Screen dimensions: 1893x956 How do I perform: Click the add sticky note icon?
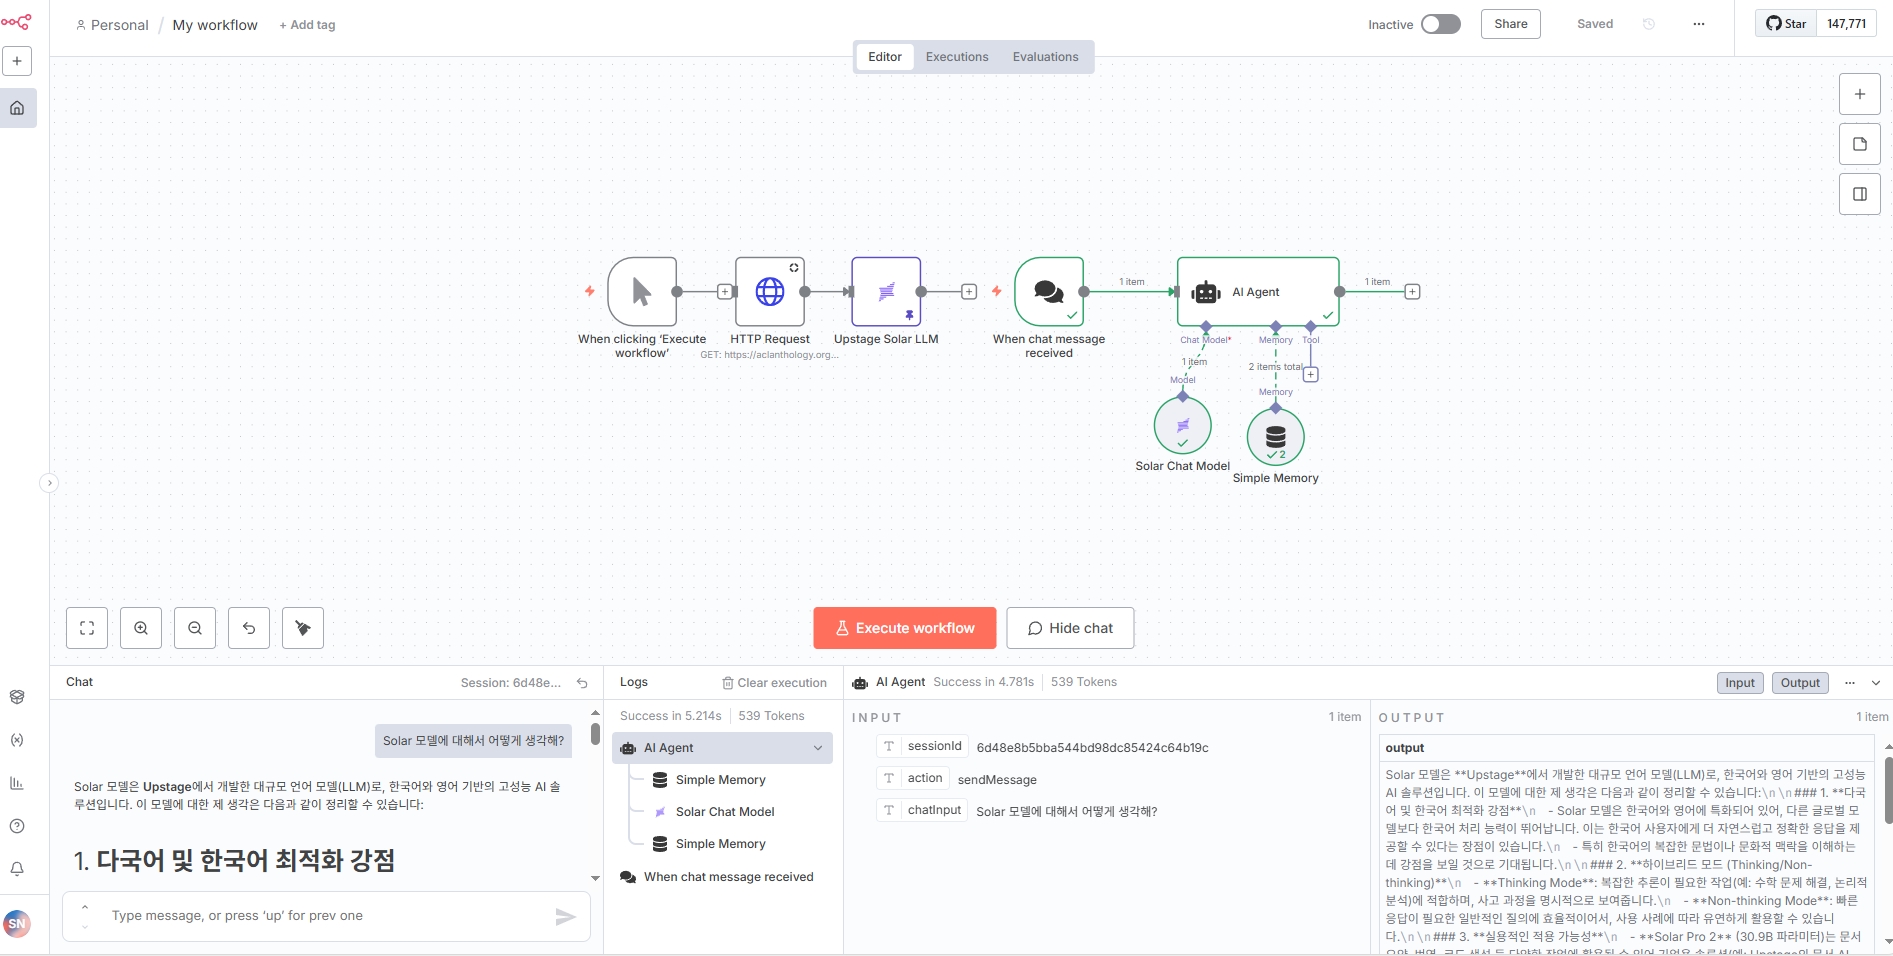click(1860, 144)
